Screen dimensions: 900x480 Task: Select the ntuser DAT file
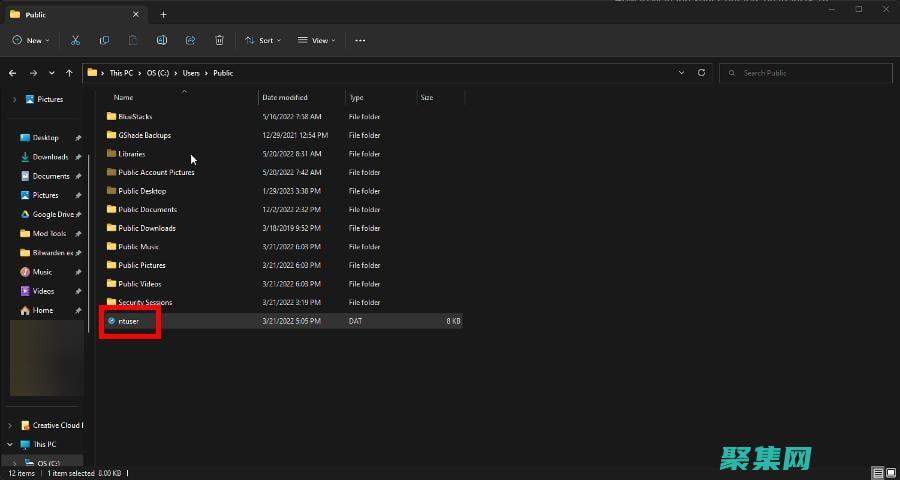coord(128,321)
